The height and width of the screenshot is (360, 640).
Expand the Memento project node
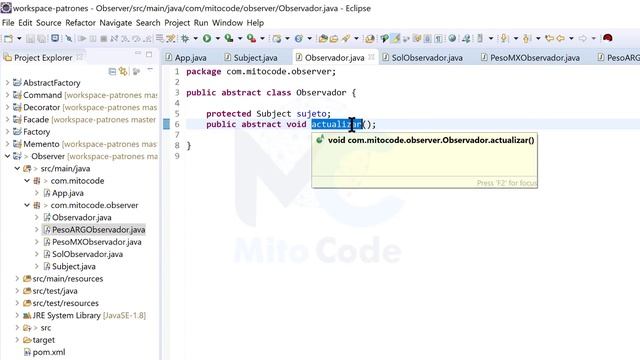(7, 144)
